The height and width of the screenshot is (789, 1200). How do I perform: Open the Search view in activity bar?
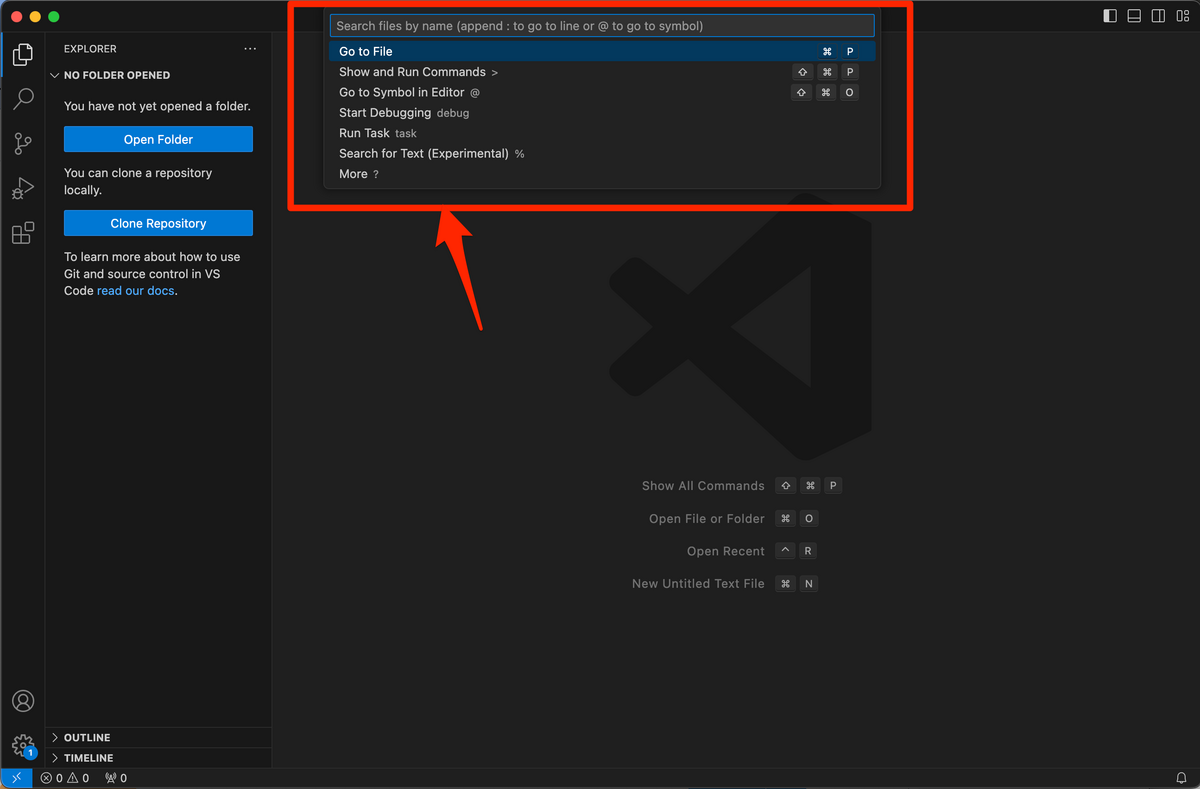click(22, 99)
